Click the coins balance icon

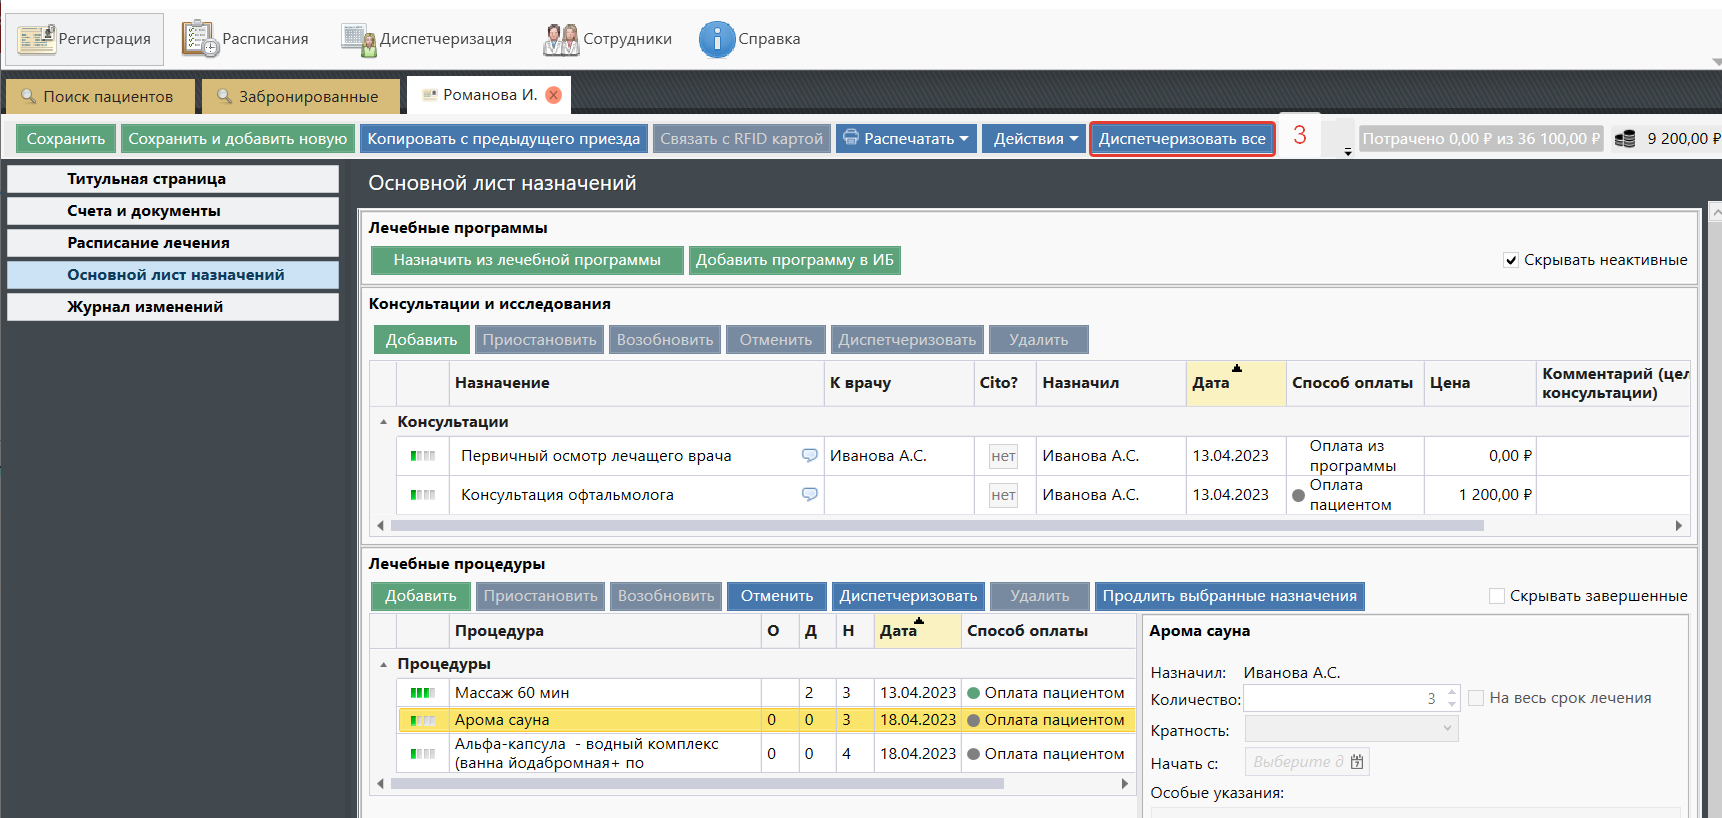coord(1625,139)
